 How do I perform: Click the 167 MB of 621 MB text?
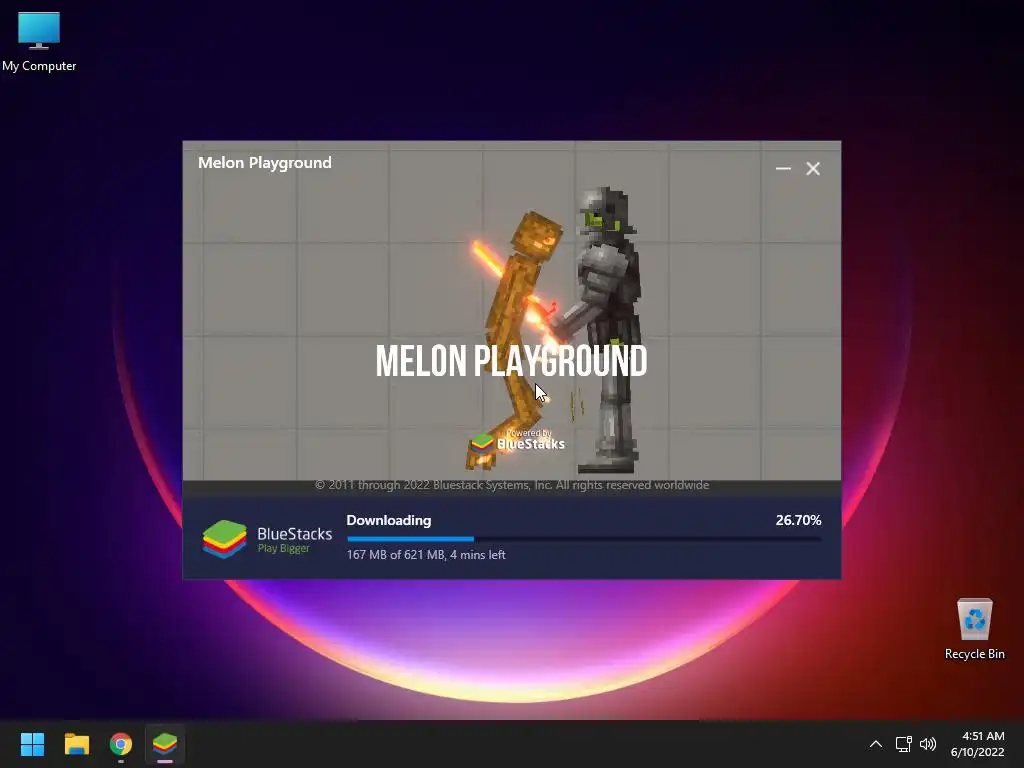pyautogui.click(x=426, y=554)
